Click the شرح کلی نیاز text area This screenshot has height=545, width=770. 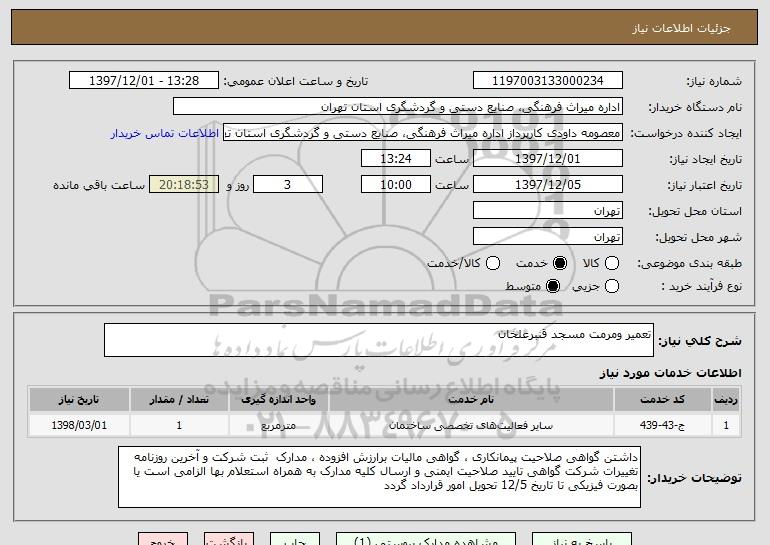pyautogui.click(x=379, y=340)
